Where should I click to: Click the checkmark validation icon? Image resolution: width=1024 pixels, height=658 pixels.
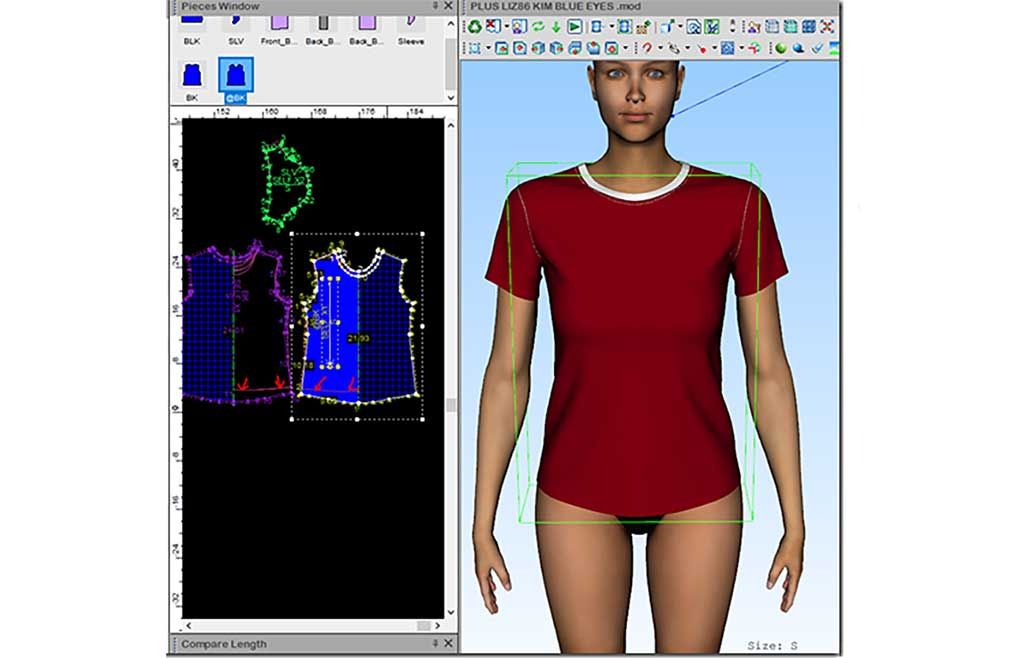pyautogui.click(x=816, y=48)
